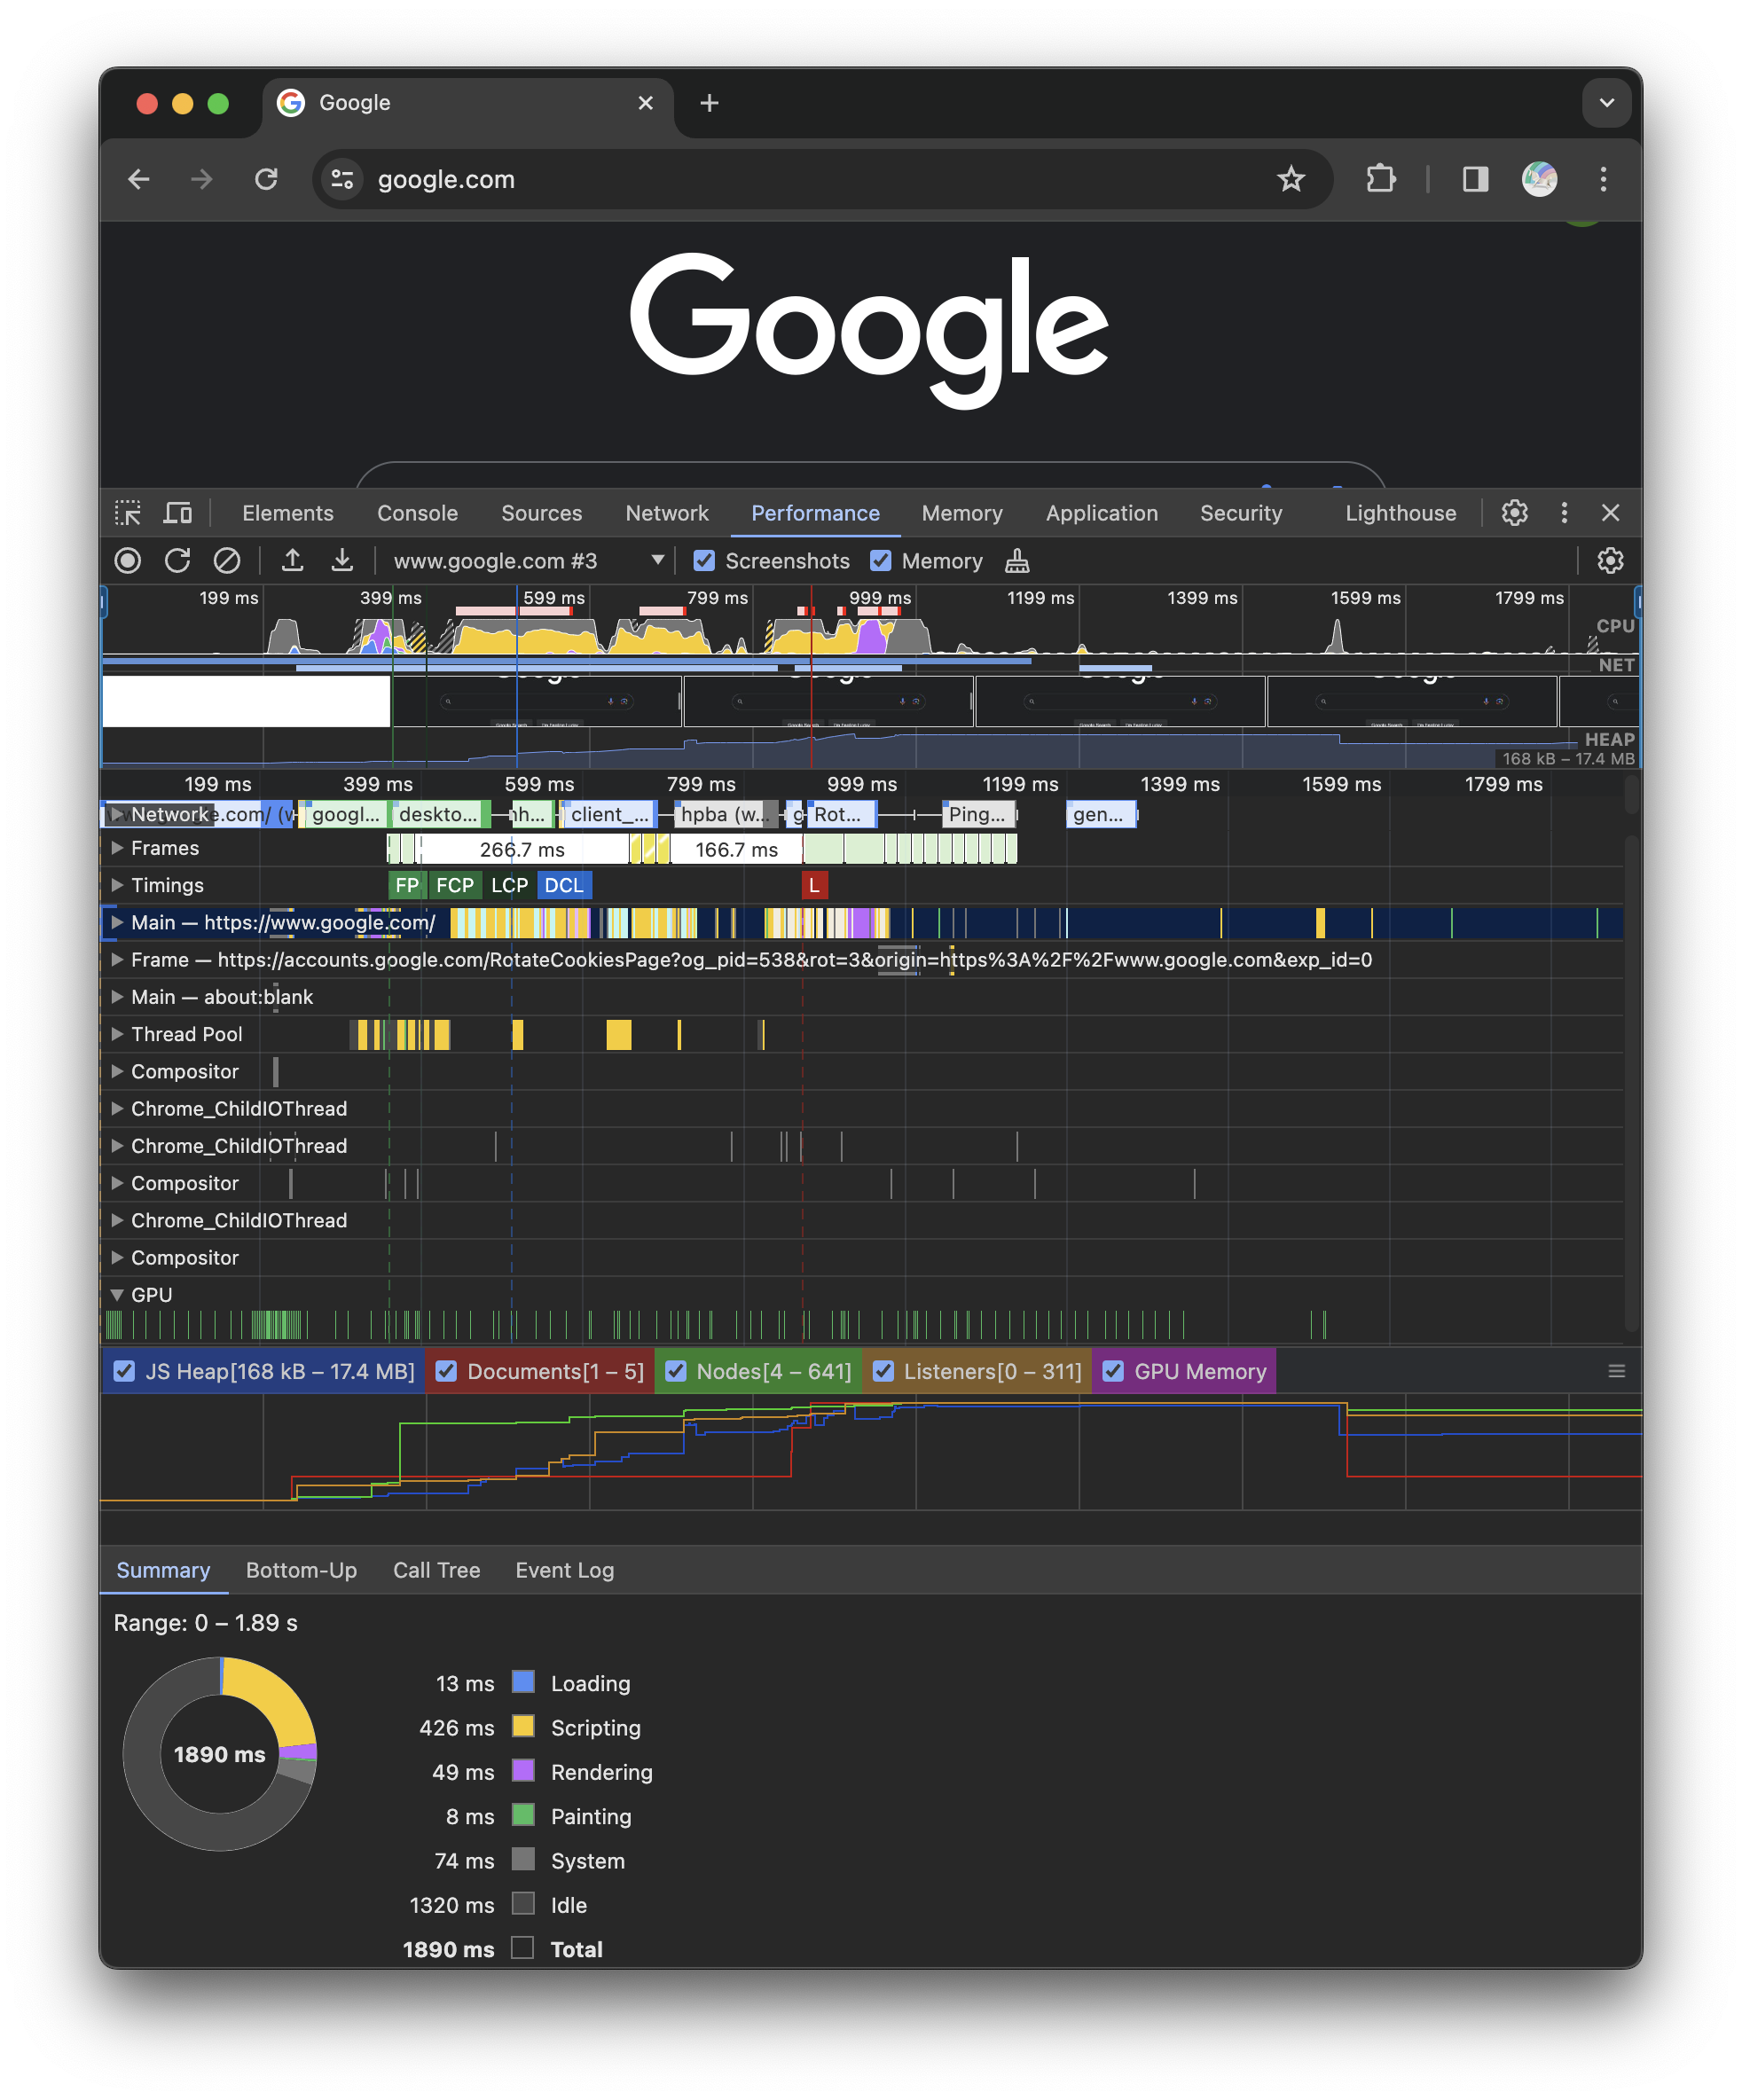The width and height of the screenshot is (1742, 2100).
Task: Click the collect garbage broom icon
Action: (x=1017, y=561)
